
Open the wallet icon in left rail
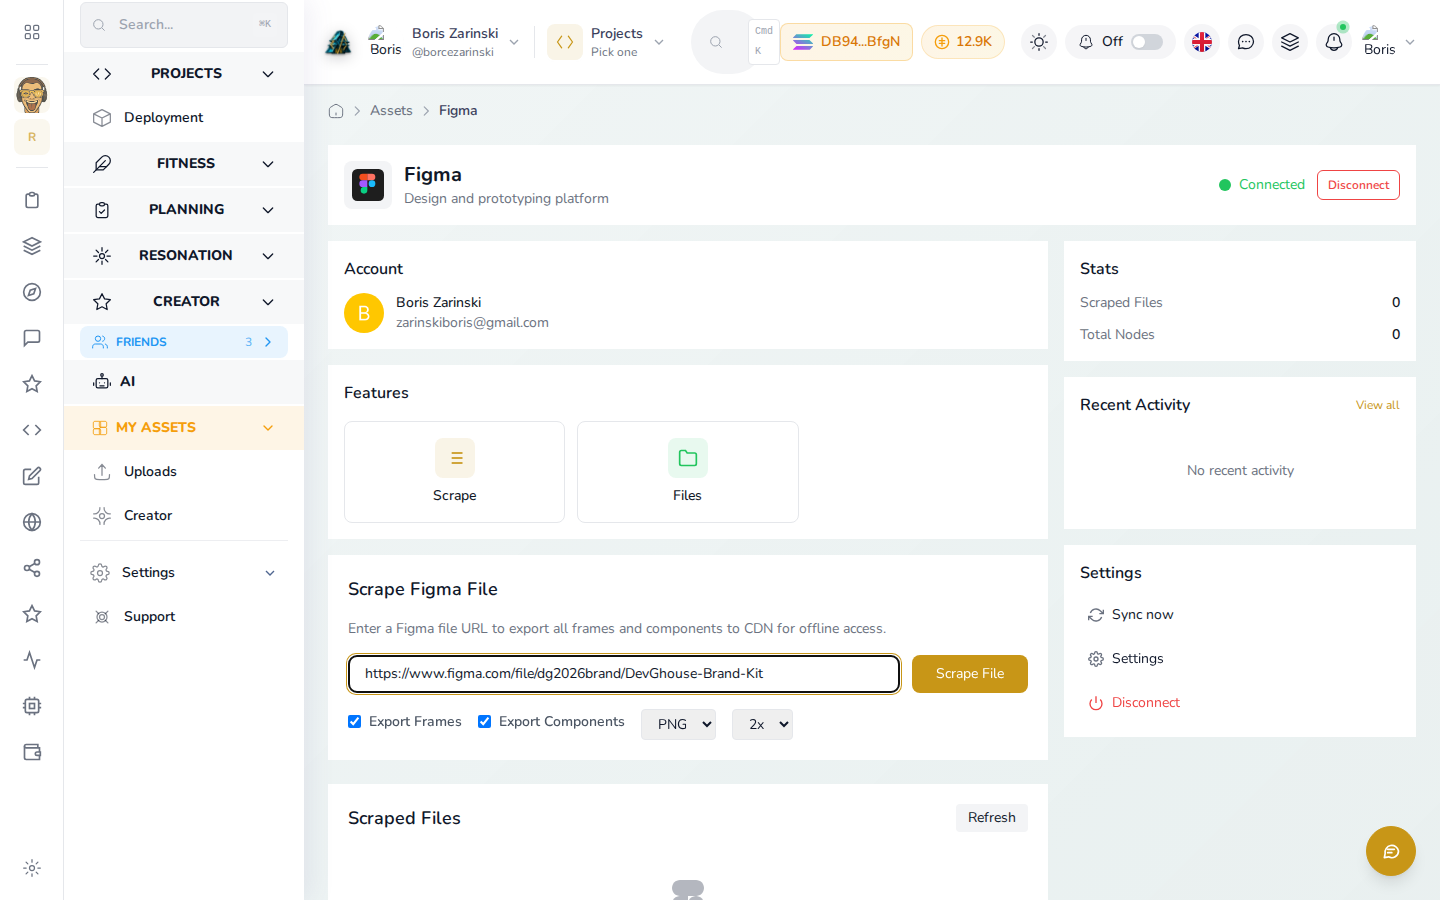pos(32,752)
